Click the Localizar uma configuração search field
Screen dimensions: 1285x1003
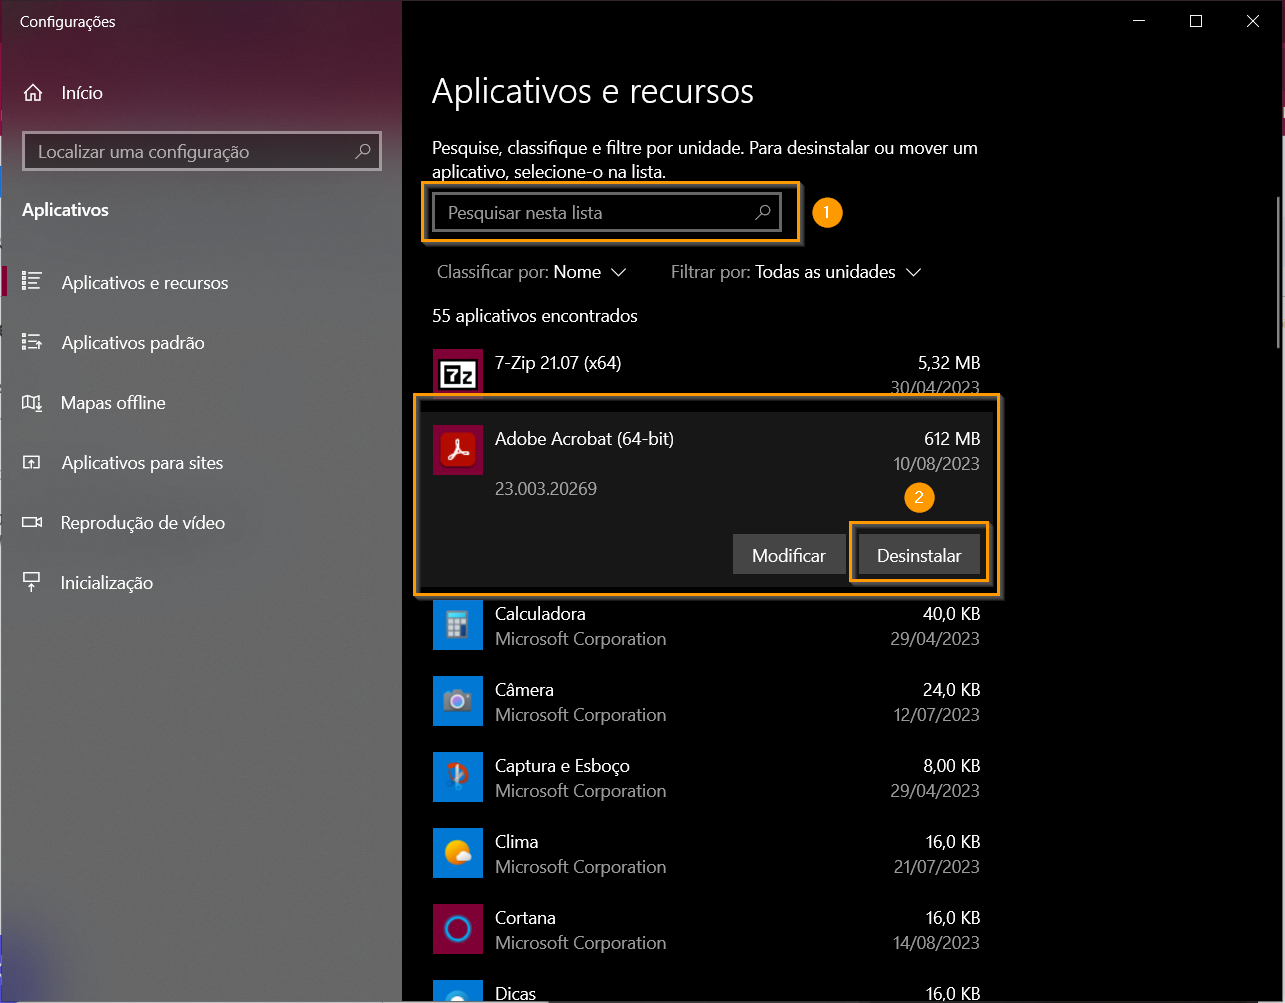202,152
